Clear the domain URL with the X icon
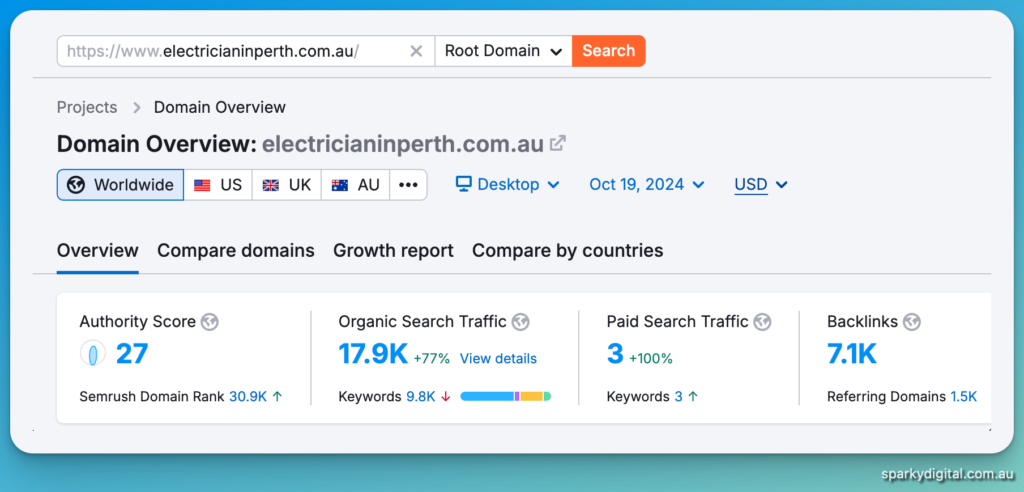 (x=415, y=51)
